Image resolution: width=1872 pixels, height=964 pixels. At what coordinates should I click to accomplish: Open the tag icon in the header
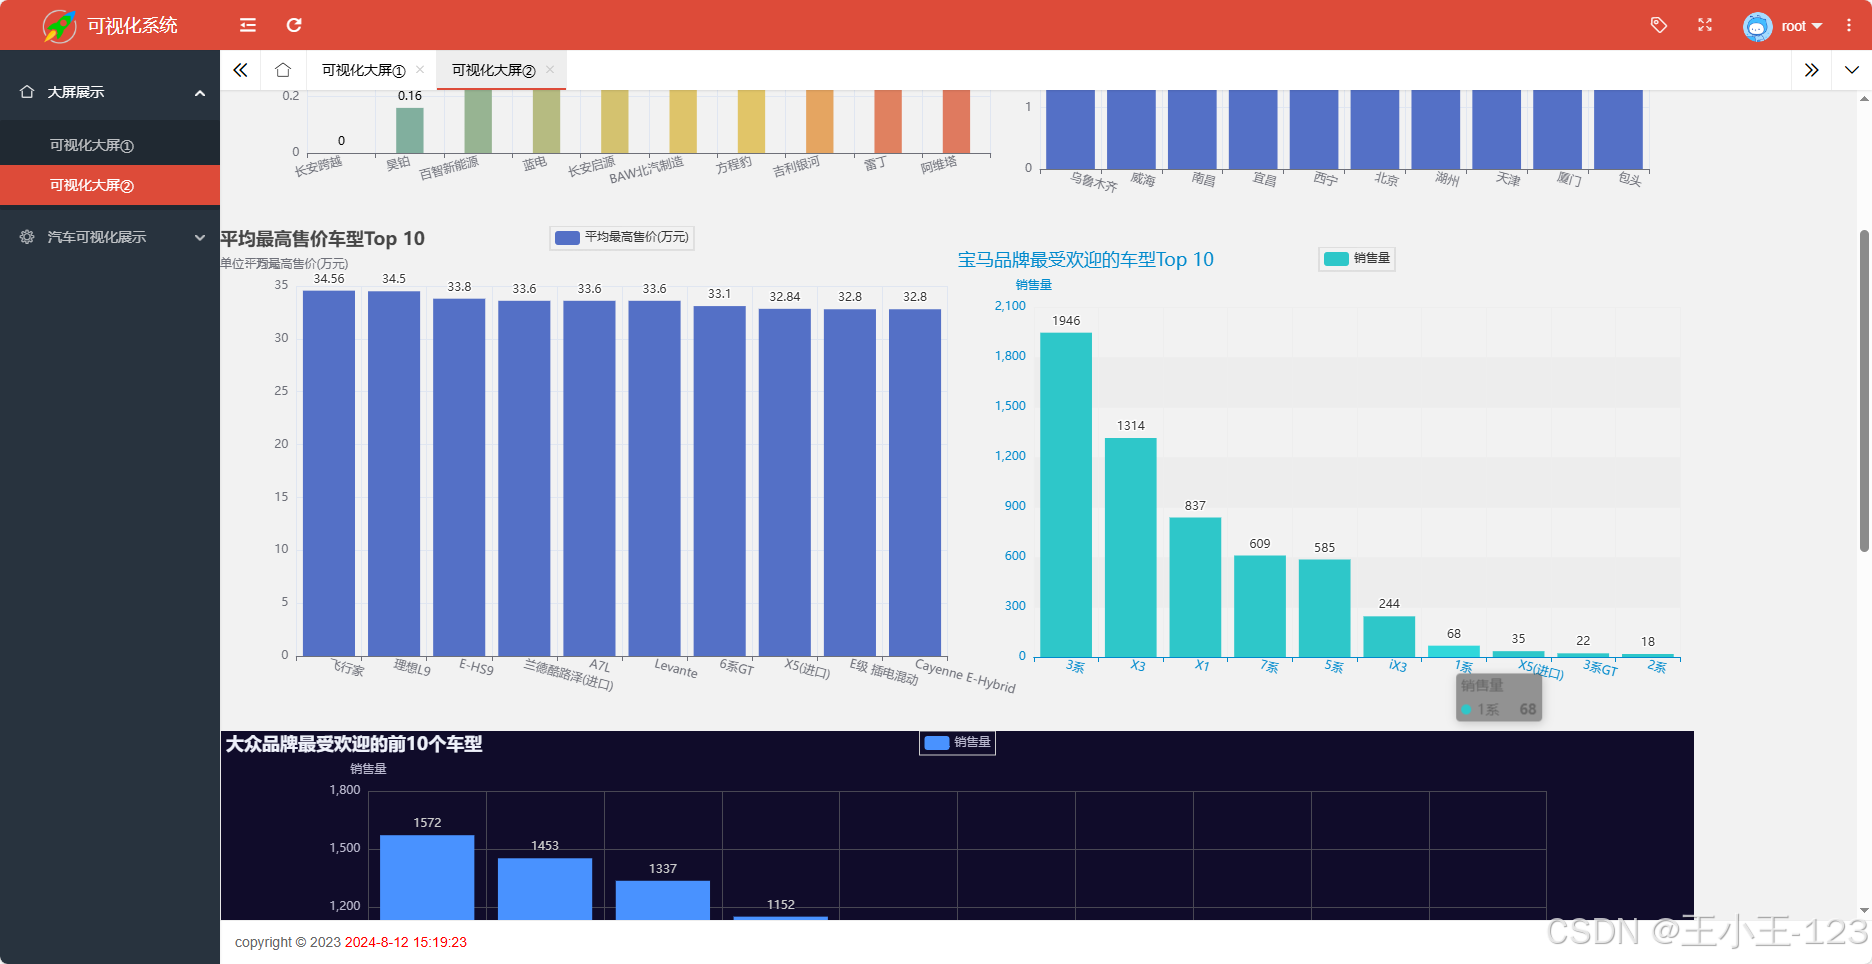tap(1659, 25)
